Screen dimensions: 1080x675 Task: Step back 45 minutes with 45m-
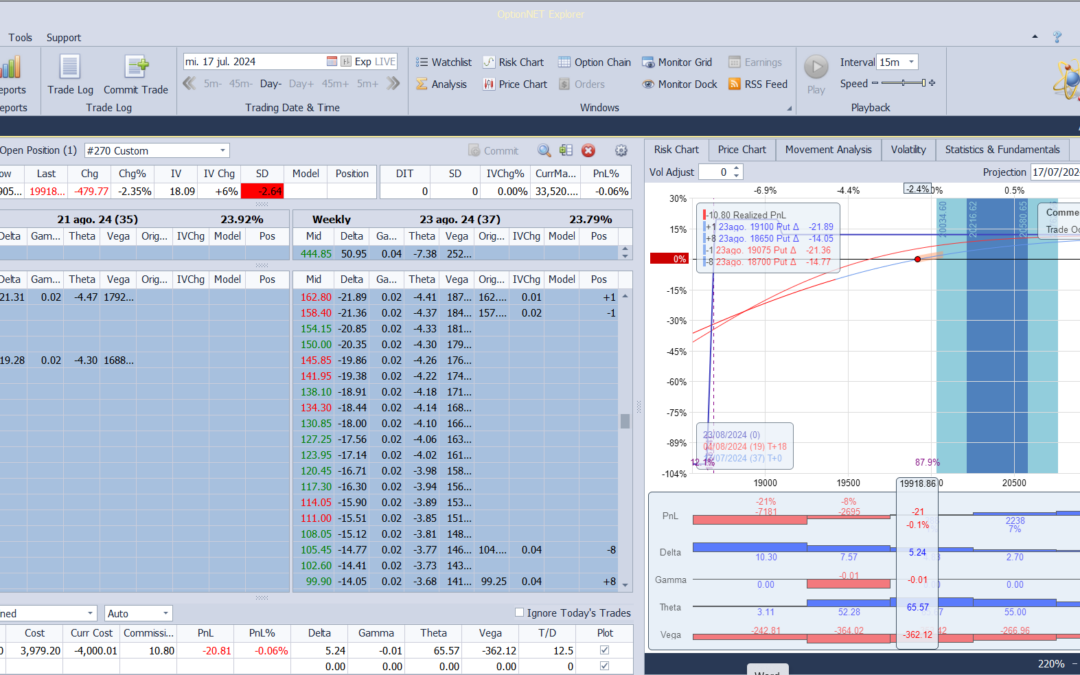click(x=240, y=84)
